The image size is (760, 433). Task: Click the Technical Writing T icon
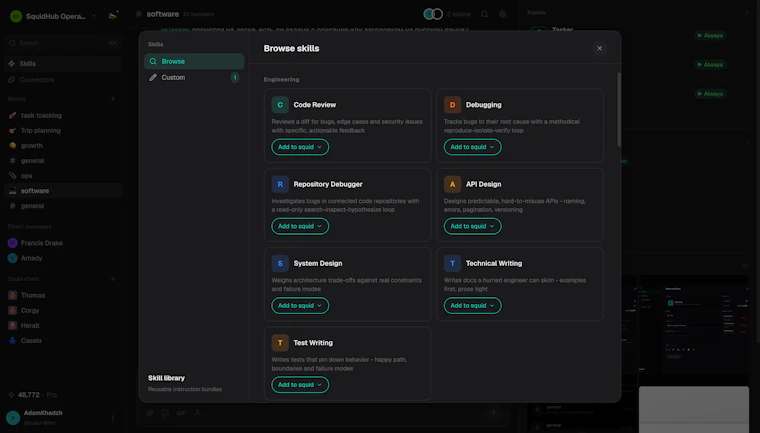coord(452,263)
